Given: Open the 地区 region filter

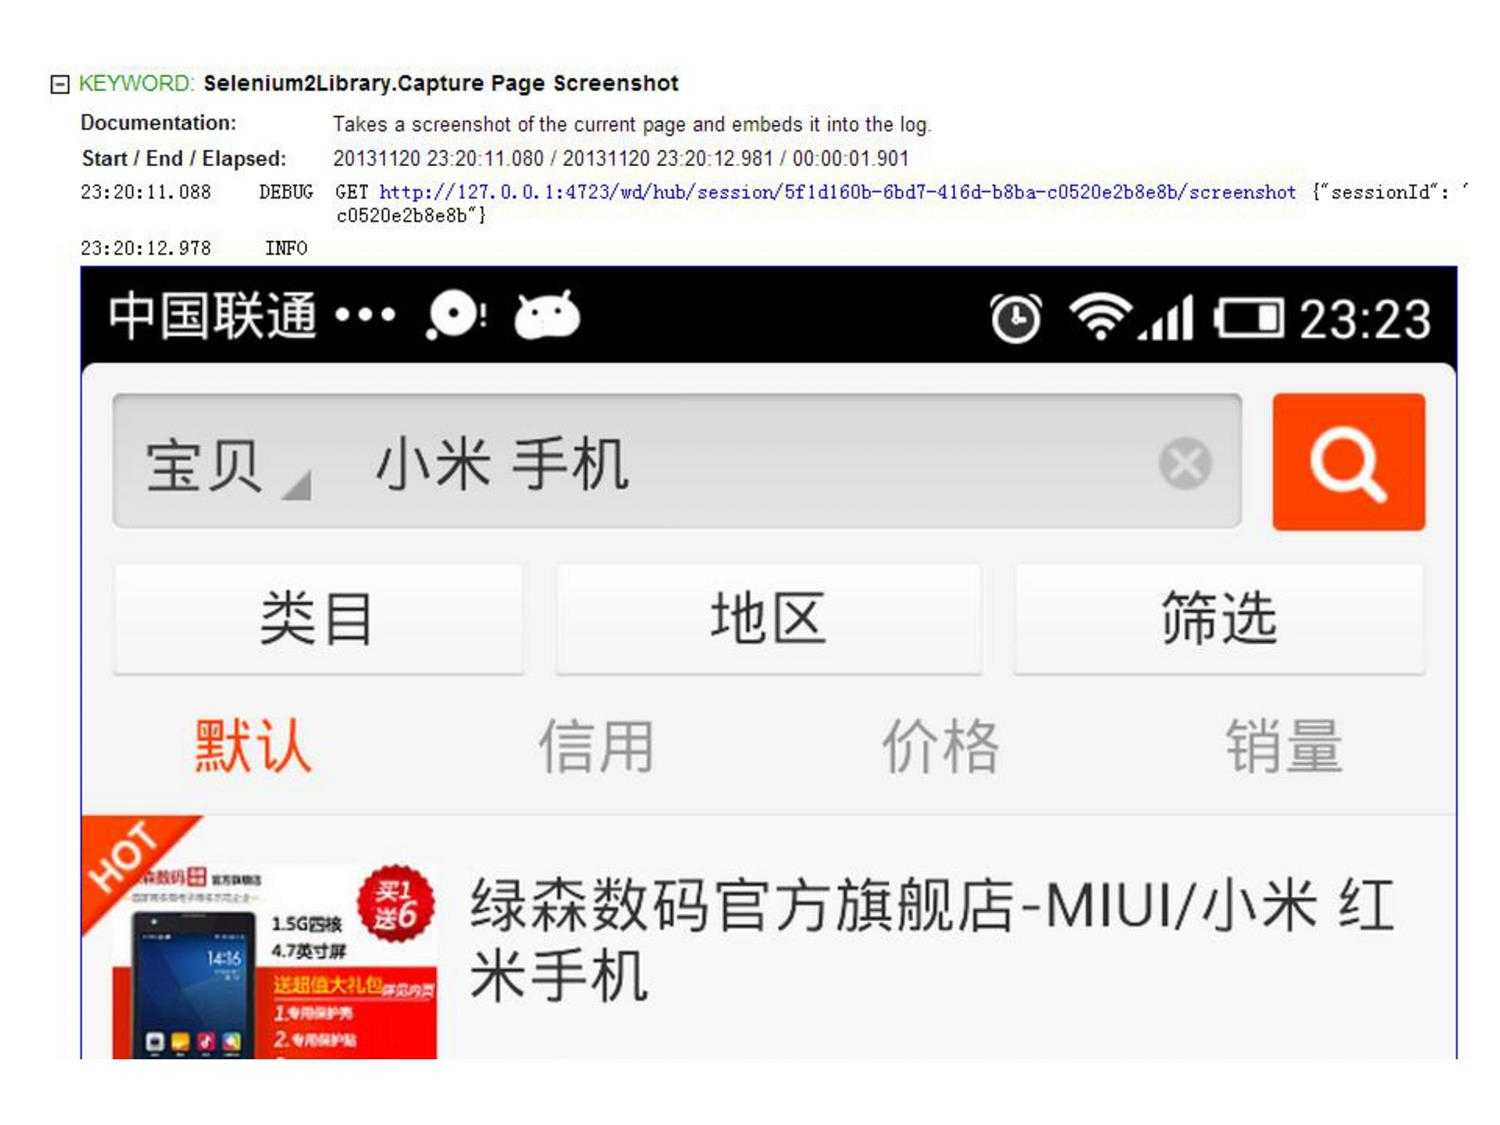Looking at the screenshot, I should 768,618.
